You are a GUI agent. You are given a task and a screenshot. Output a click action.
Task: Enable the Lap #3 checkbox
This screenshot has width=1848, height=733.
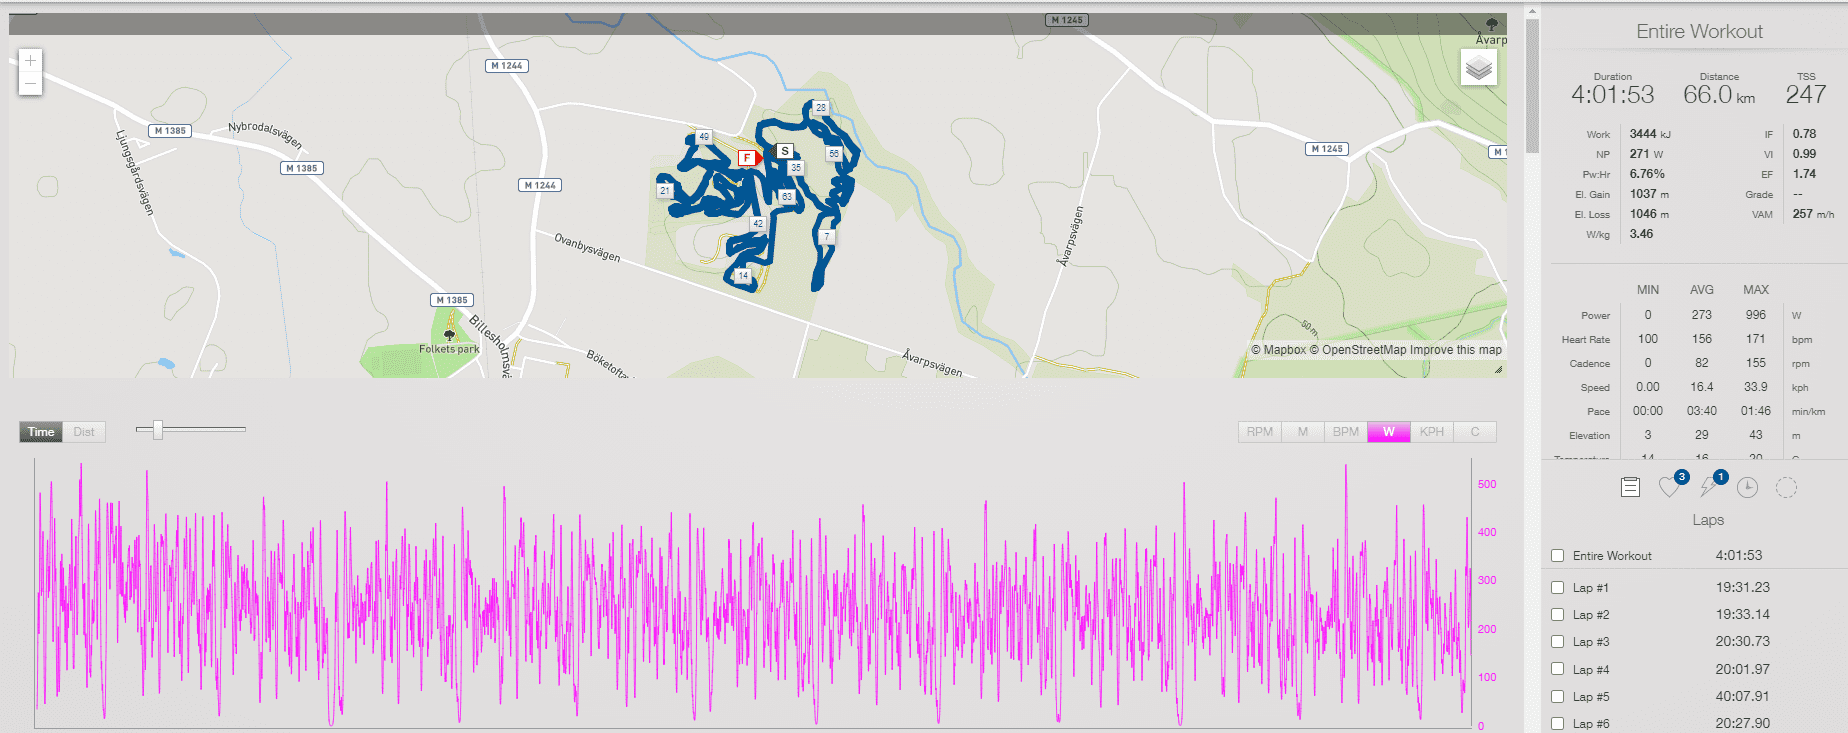click(x=1557, y=642)
